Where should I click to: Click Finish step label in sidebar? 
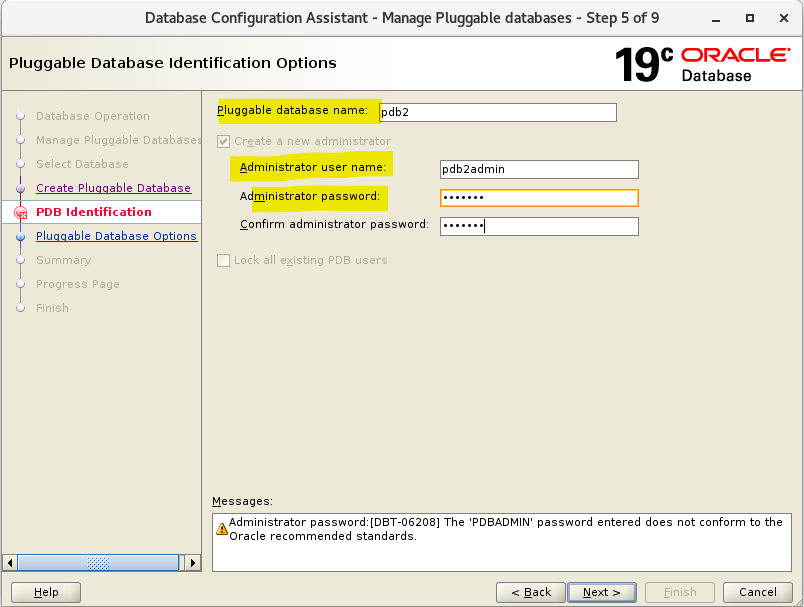(52, 308)
